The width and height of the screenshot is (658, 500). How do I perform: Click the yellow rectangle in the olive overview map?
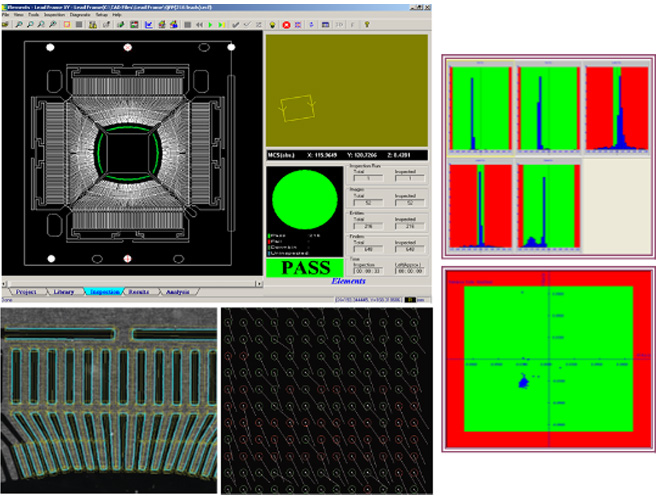tap(297, 108)
